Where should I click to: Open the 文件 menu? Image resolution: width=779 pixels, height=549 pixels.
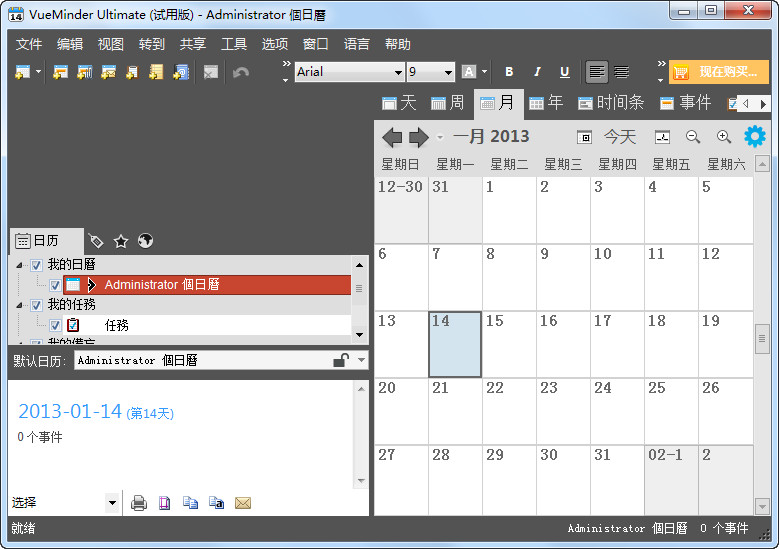(29, 44)
